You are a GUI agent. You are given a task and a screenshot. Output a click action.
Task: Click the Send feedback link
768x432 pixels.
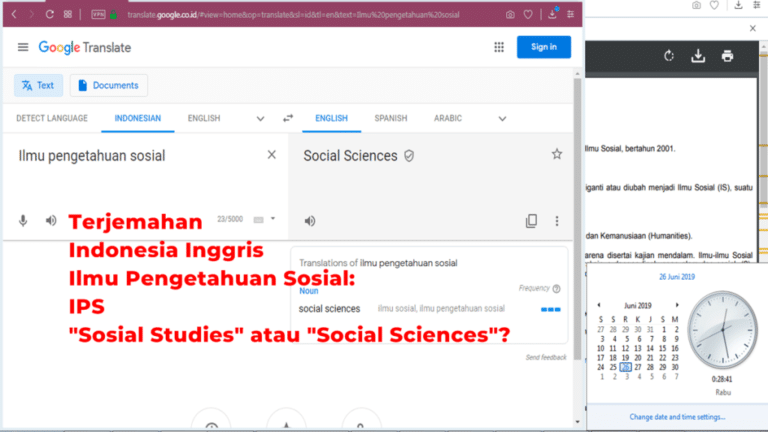pos(546,358)
